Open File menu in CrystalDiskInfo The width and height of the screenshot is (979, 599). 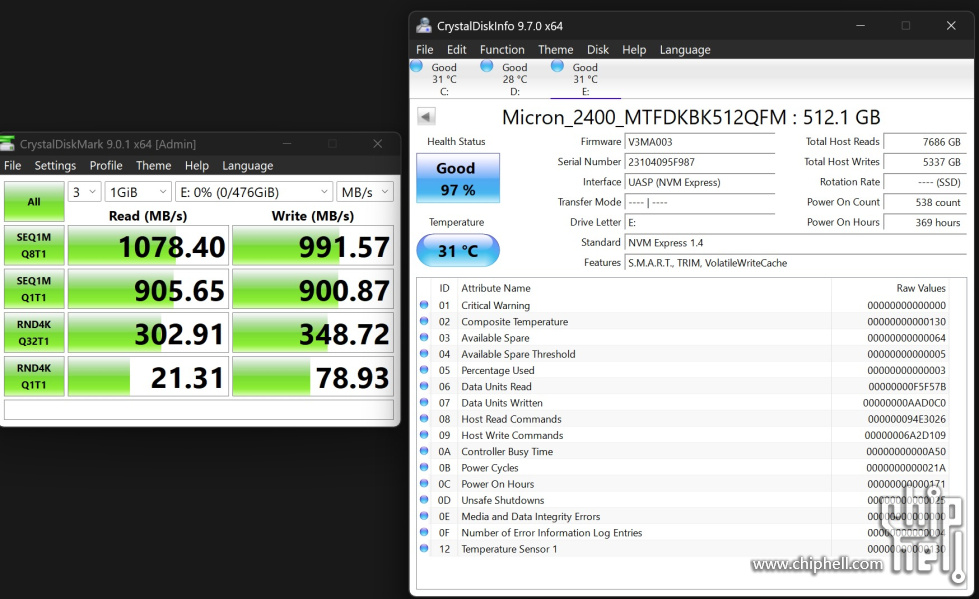(x=425, y=49)
